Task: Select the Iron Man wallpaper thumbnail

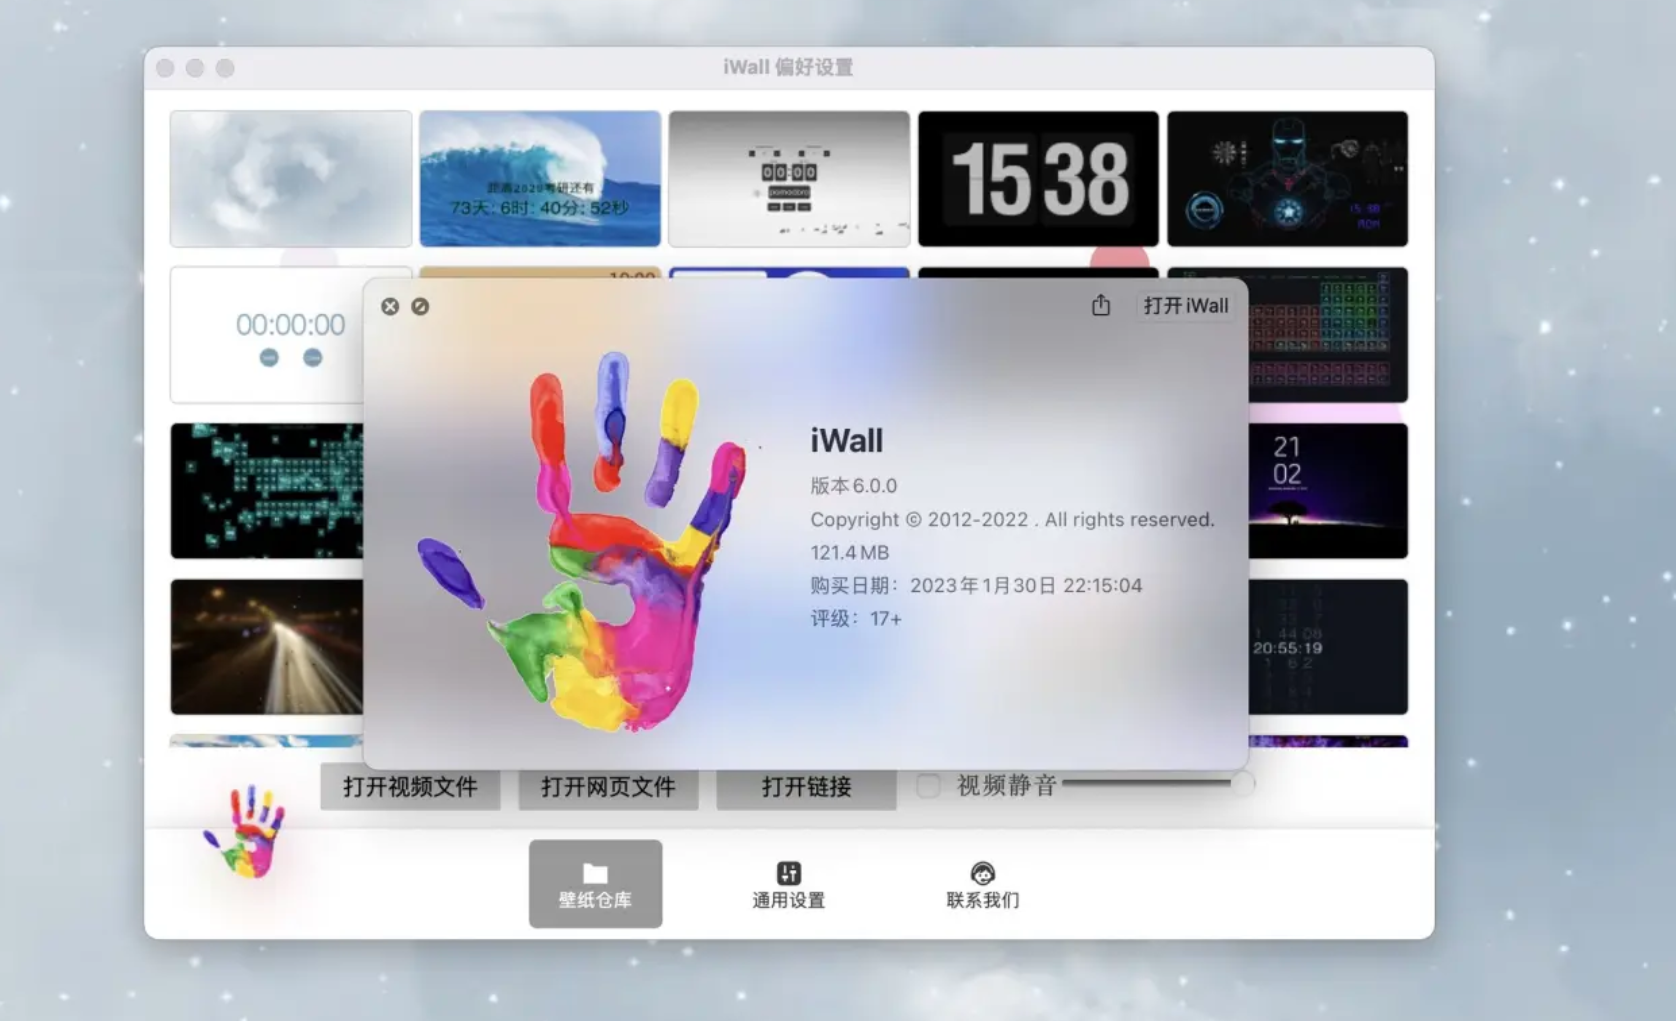Action: tap(1286, 179)
